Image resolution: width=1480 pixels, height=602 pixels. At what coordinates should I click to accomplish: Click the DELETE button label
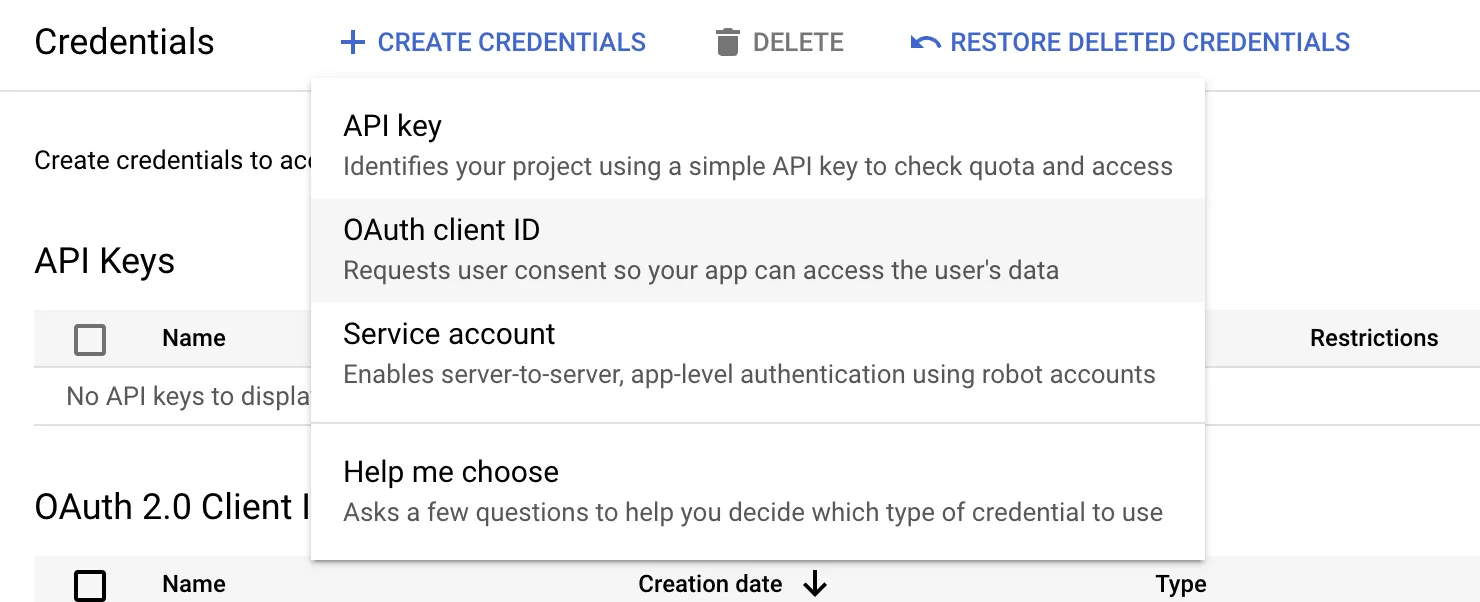[798, 42]
